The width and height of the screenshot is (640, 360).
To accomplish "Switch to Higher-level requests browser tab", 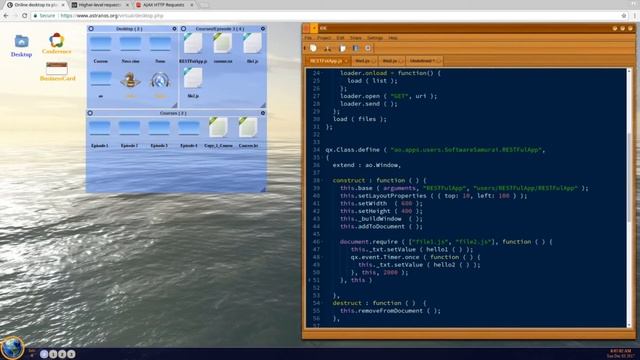I will (100, 5).
